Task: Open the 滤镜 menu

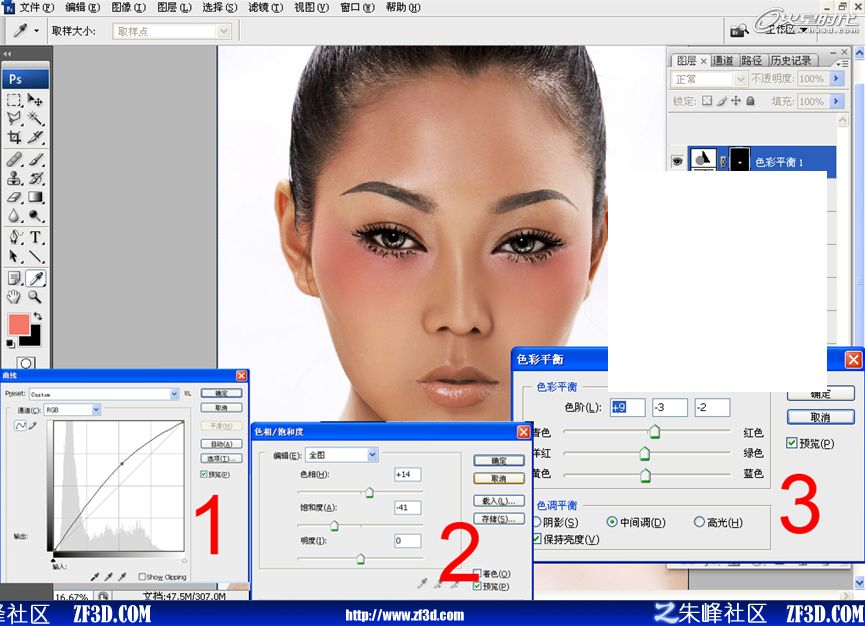Action: pos(265,7)
